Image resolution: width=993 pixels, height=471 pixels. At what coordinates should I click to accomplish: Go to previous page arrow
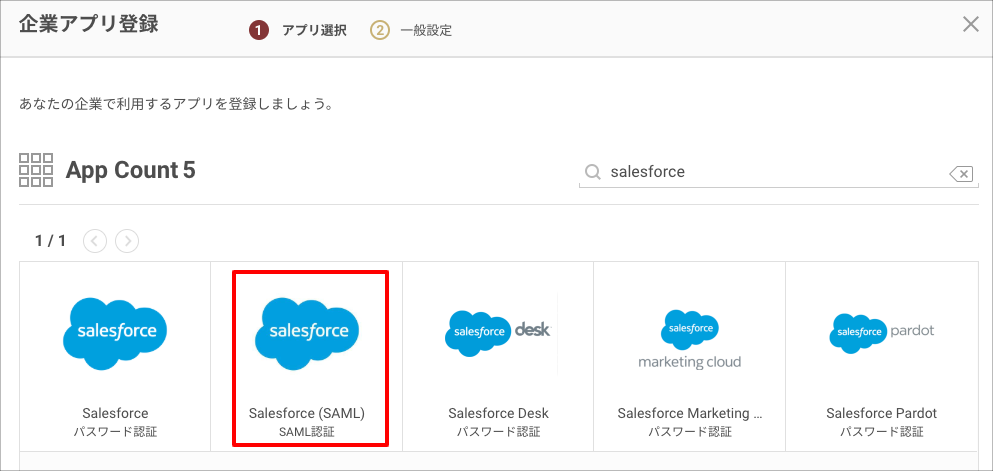coord(95,241)
